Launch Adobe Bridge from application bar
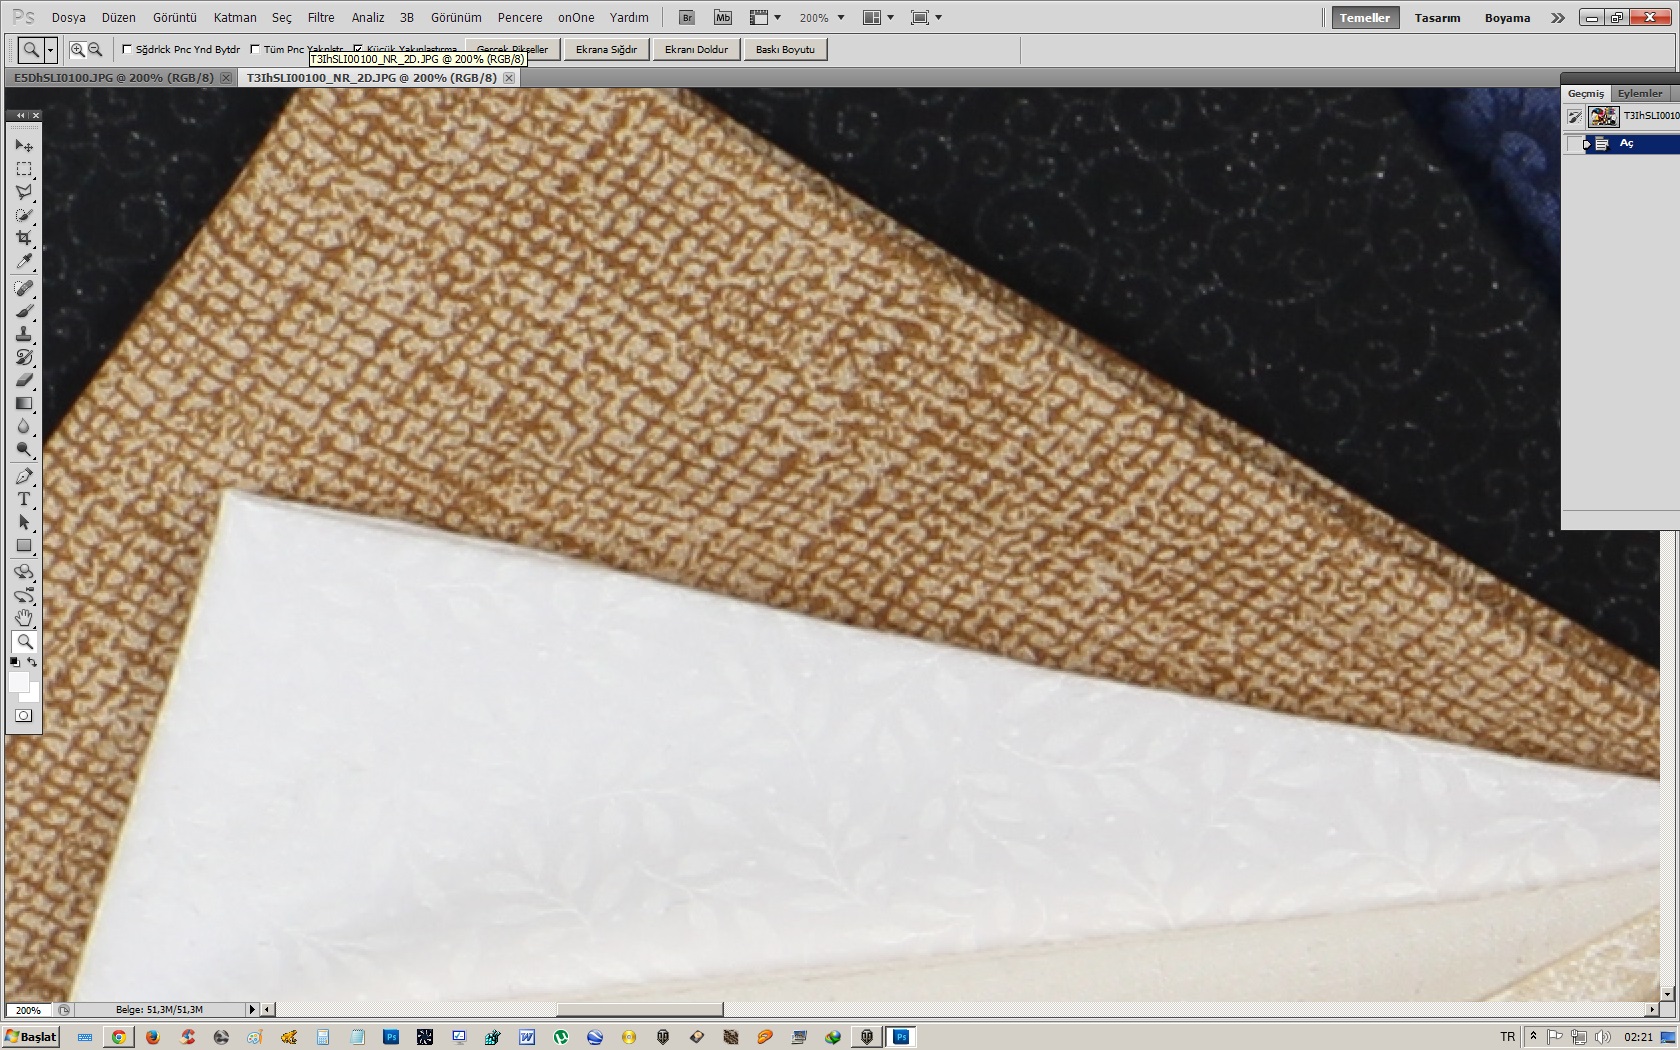The image size is (1680, 1050). click(686, 17)
